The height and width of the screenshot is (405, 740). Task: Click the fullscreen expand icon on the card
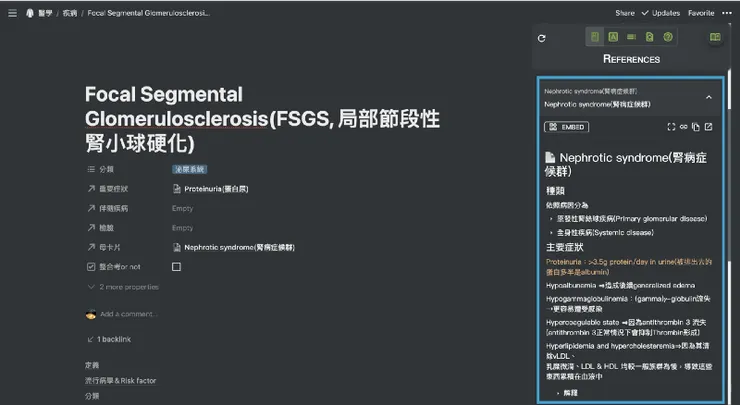tap(671, 127)
